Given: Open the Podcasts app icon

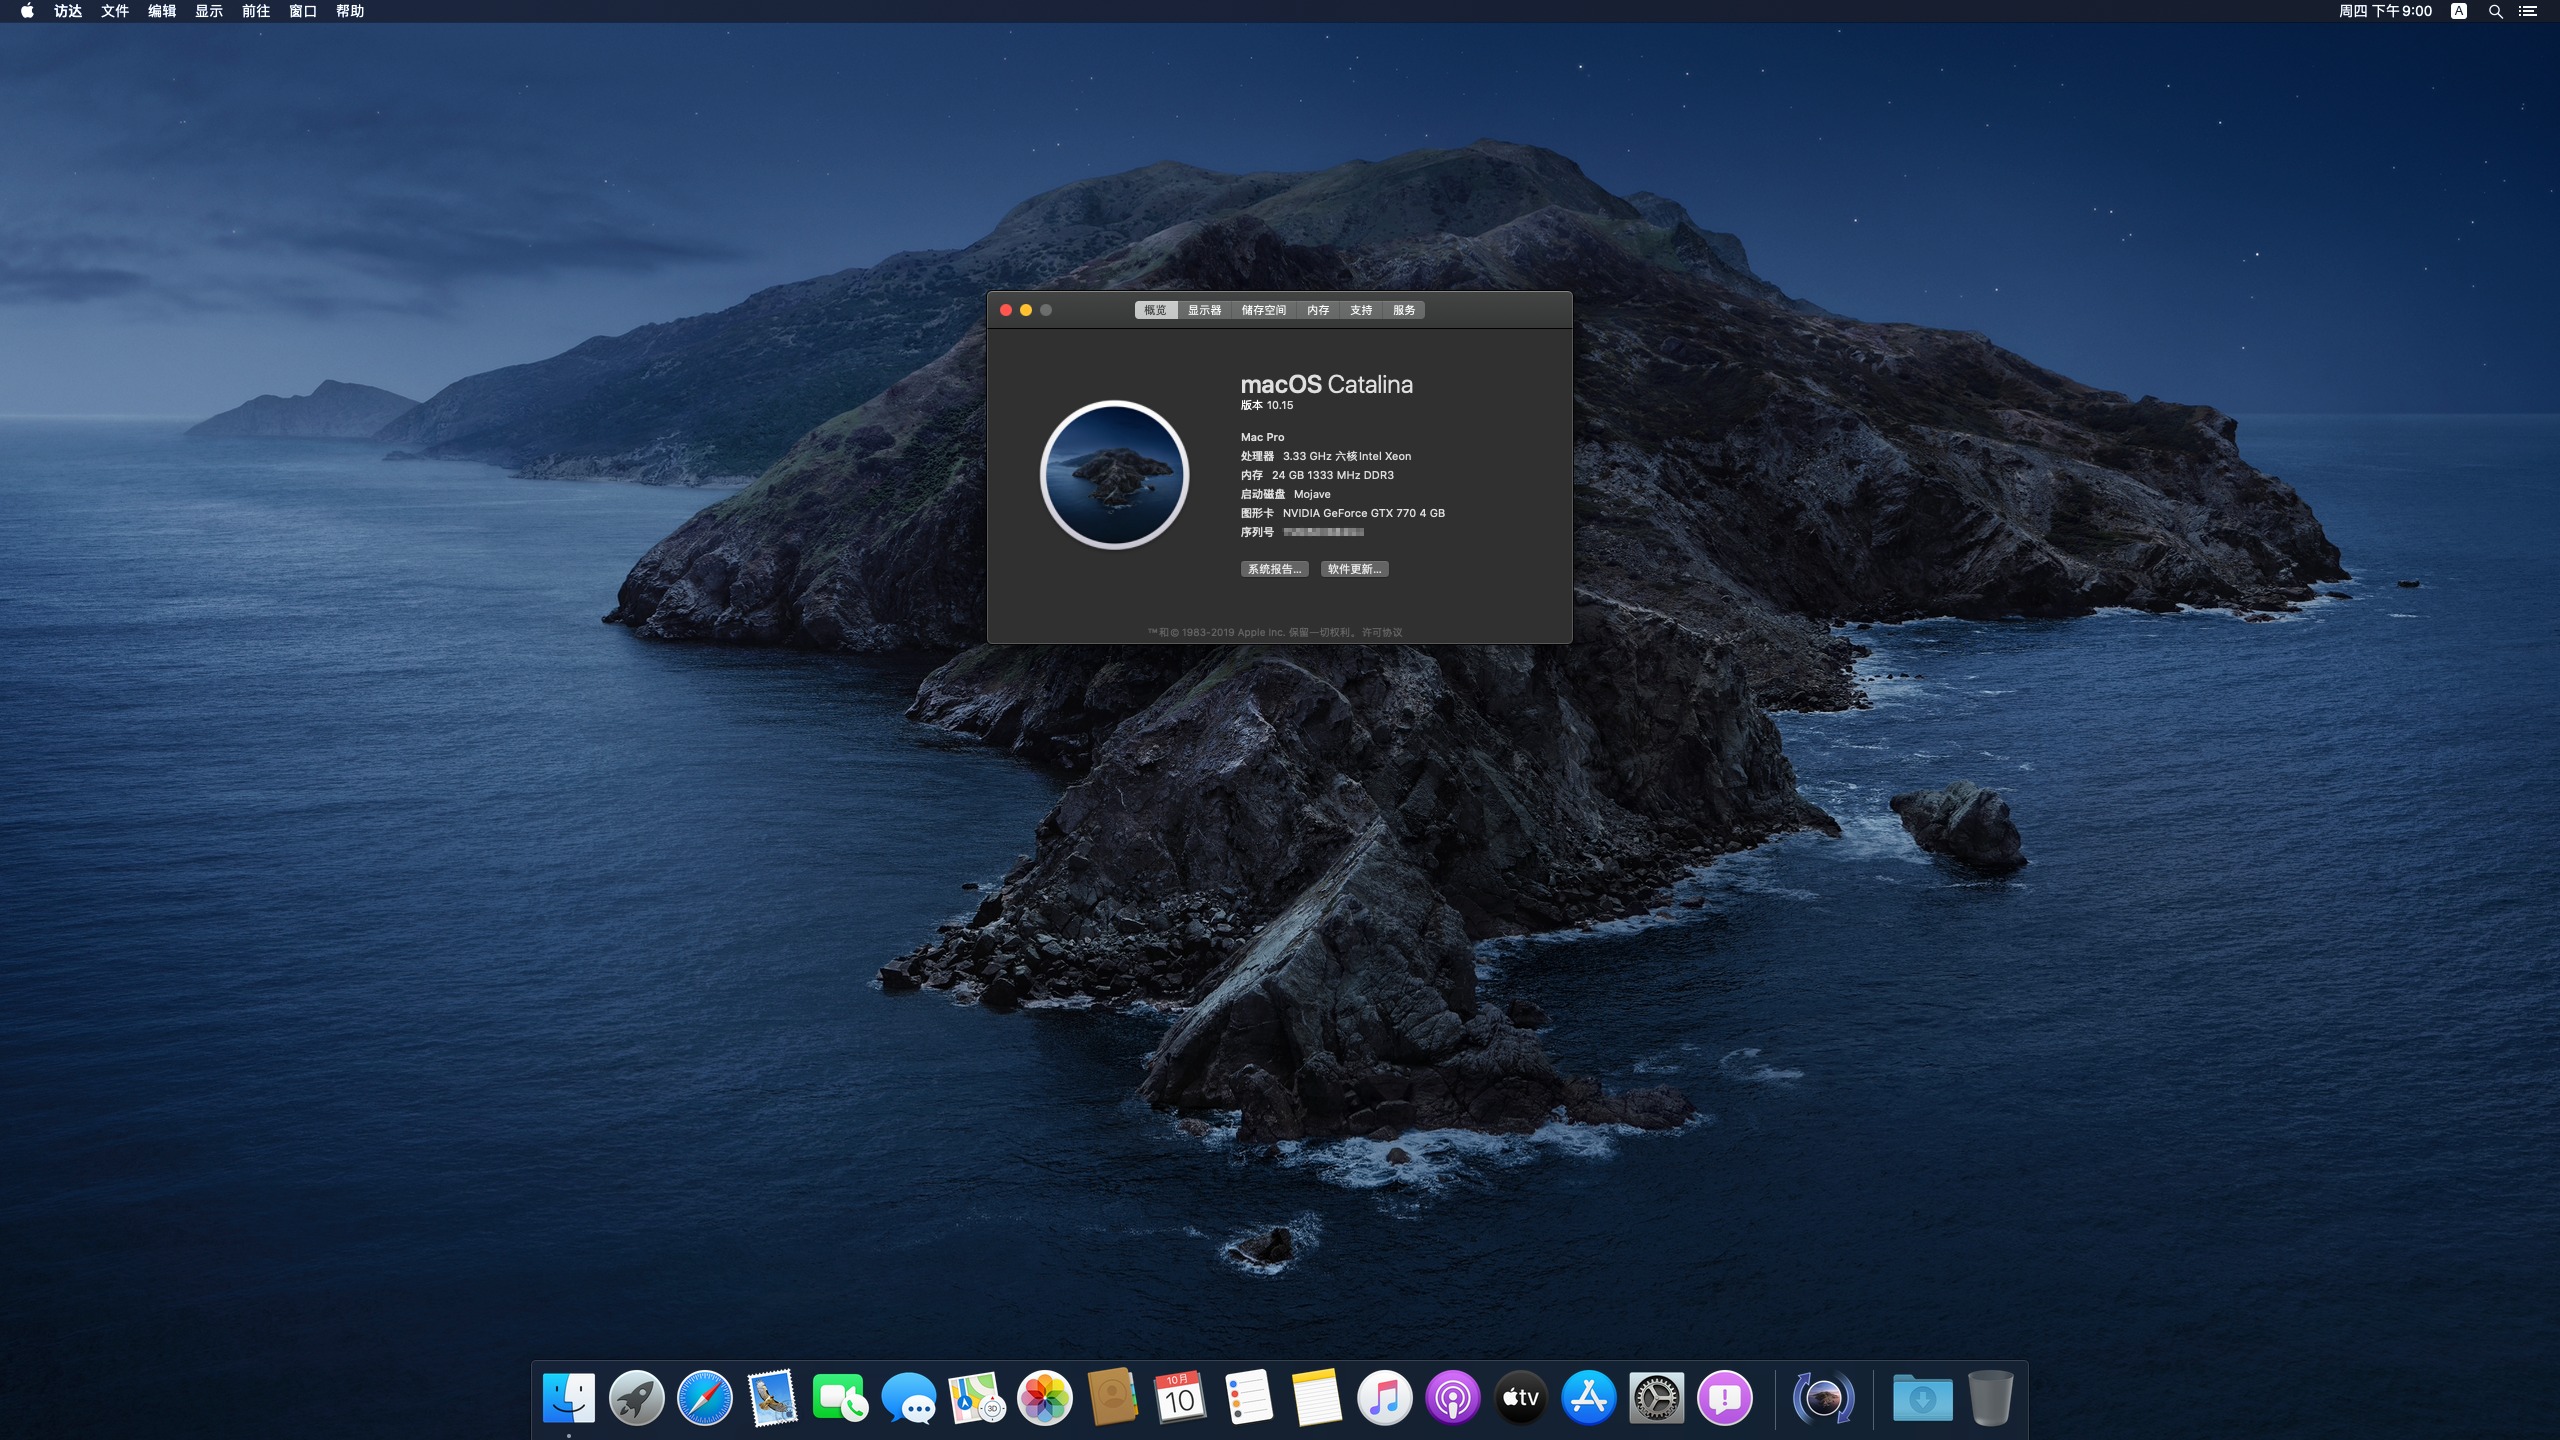Looking at the screenshot, I should point(1452,1397).
